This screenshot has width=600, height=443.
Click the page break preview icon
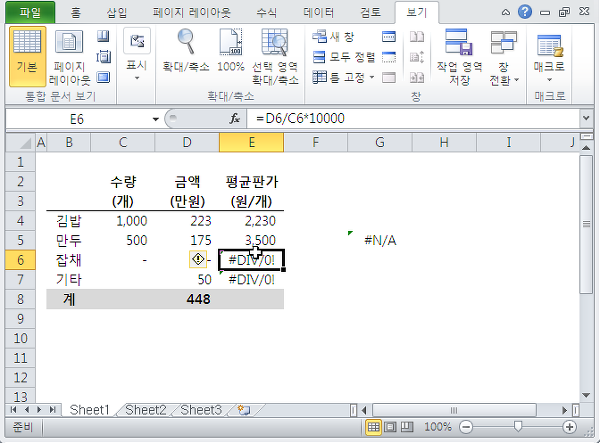coord(103,36)
